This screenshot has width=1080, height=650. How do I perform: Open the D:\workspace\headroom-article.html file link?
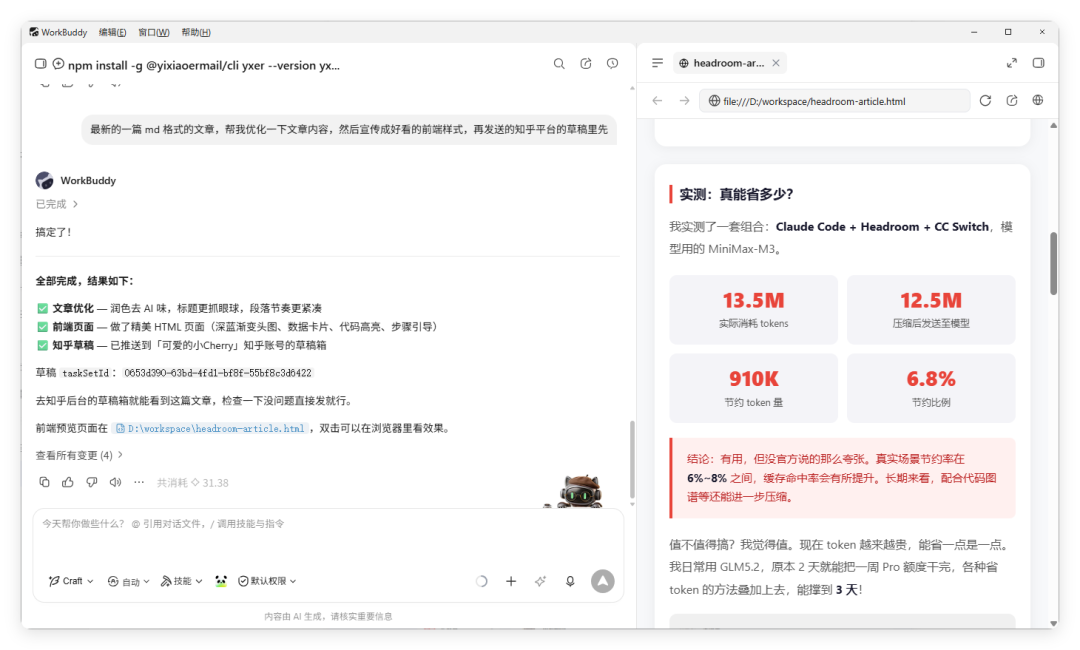210,428
